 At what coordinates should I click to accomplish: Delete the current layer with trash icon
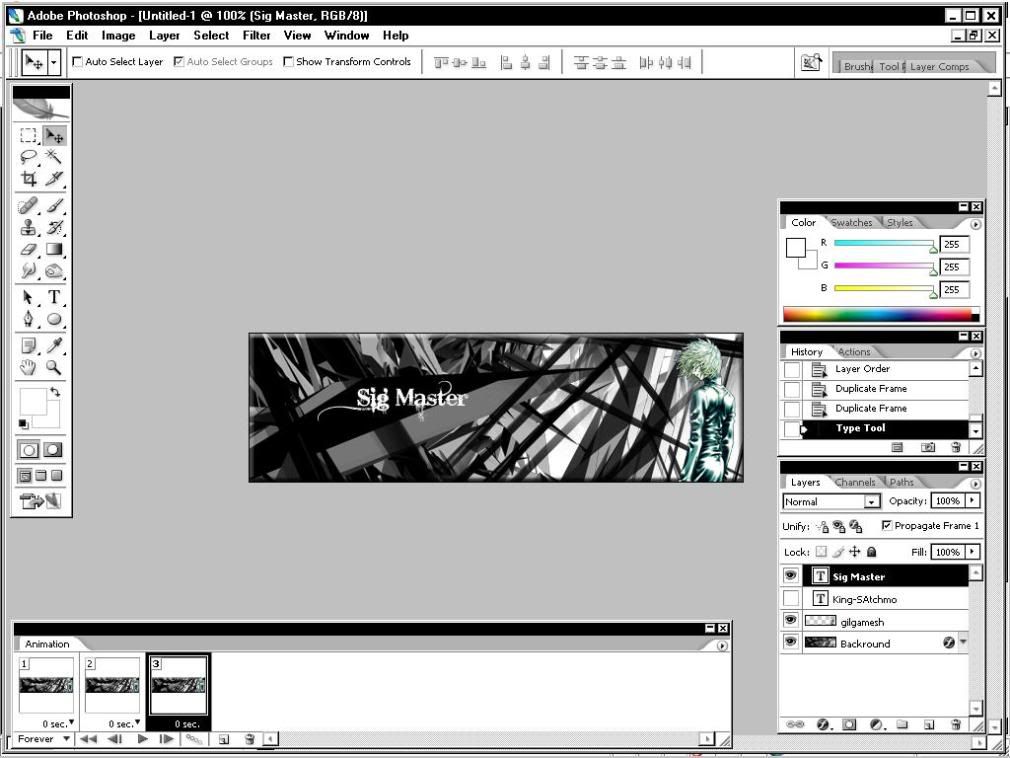click(956, 725)
